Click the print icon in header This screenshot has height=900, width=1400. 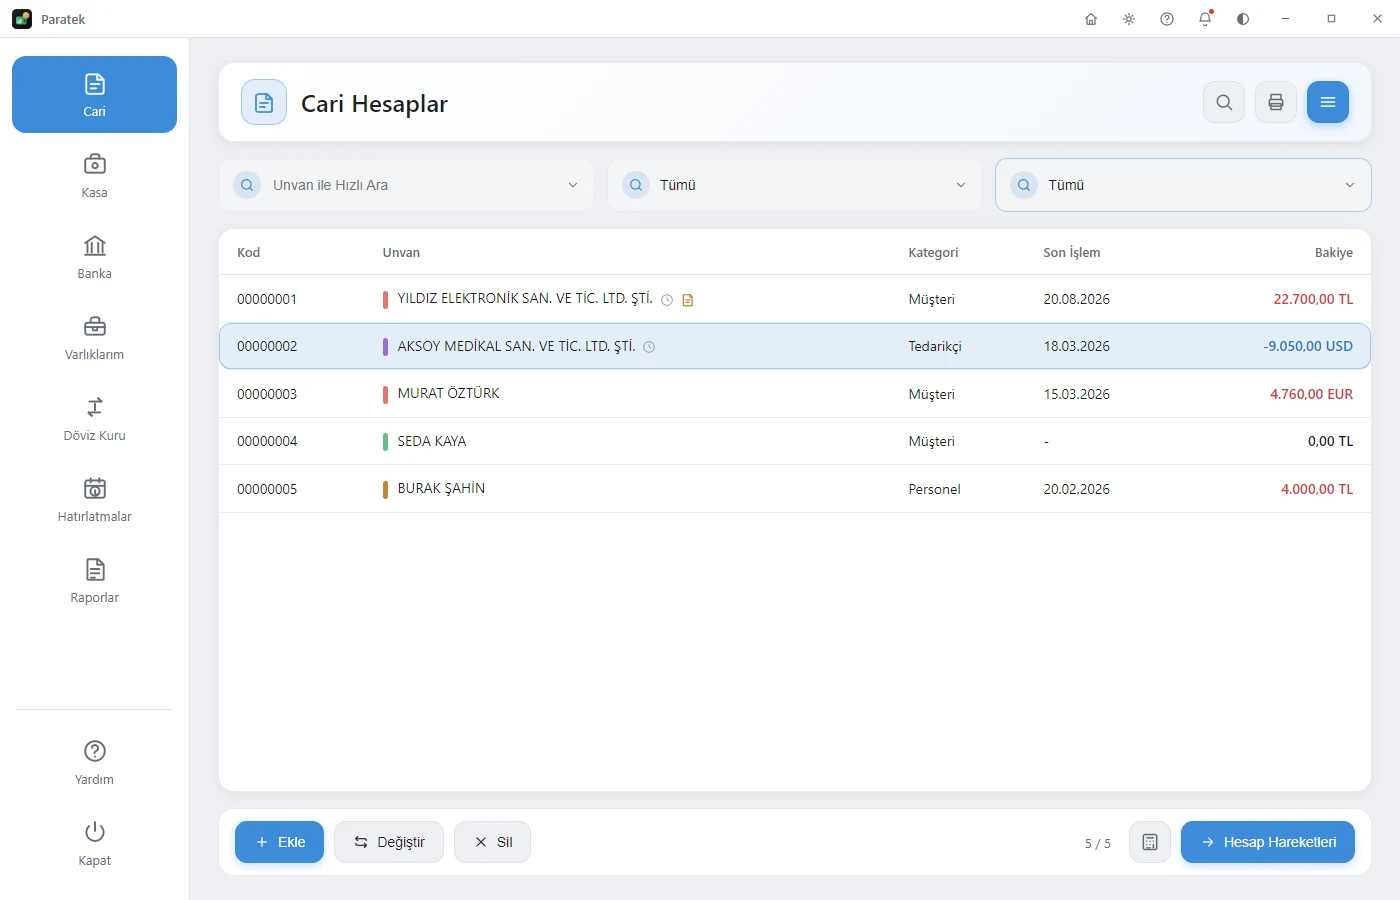point(1276,102)
